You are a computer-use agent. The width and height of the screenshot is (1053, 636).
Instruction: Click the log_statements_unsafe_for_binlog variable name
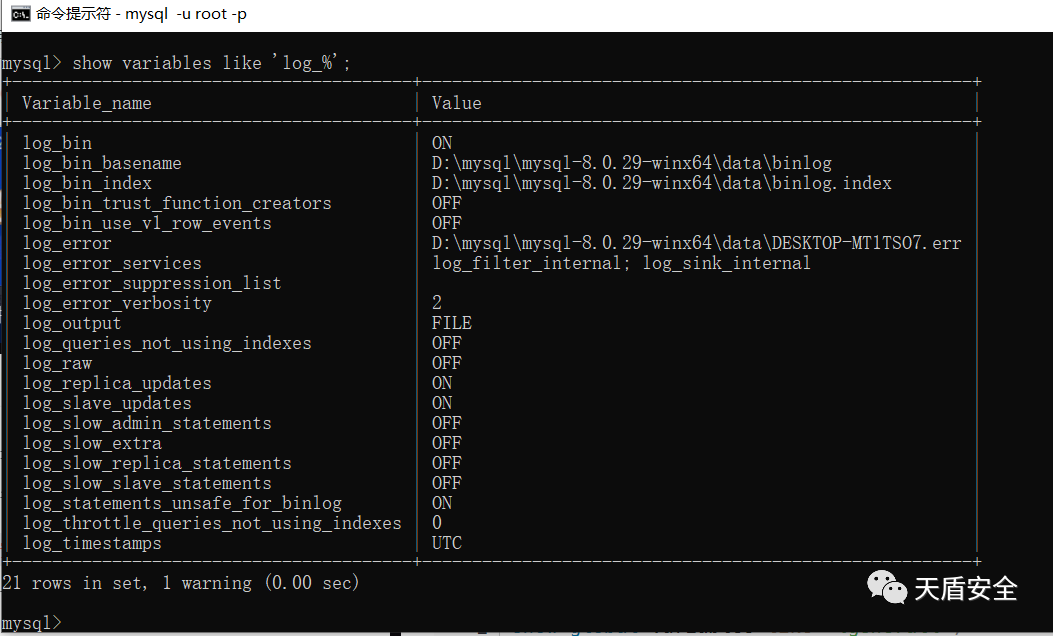click(182, 503)
